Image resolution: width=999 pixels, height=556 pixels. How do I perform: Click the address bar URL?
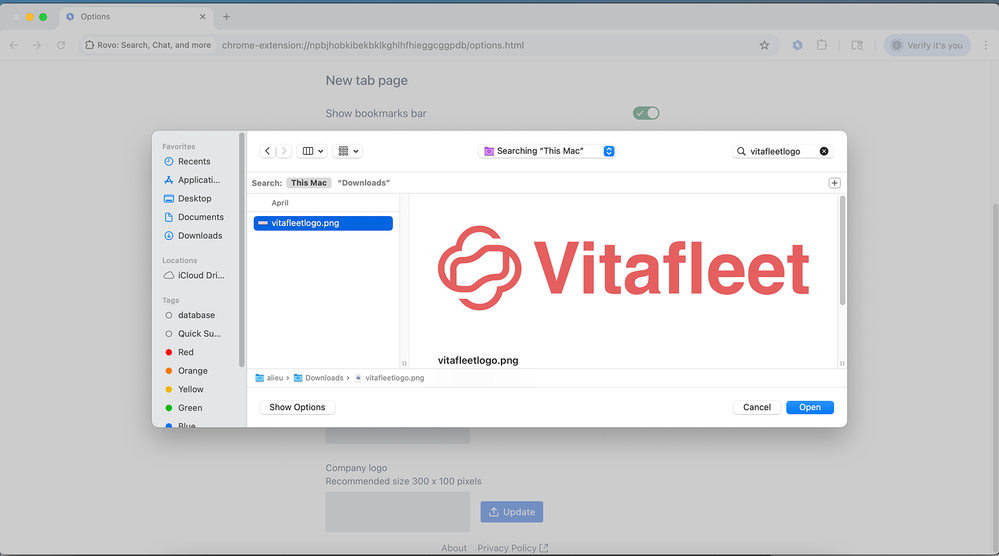[373, 45]
